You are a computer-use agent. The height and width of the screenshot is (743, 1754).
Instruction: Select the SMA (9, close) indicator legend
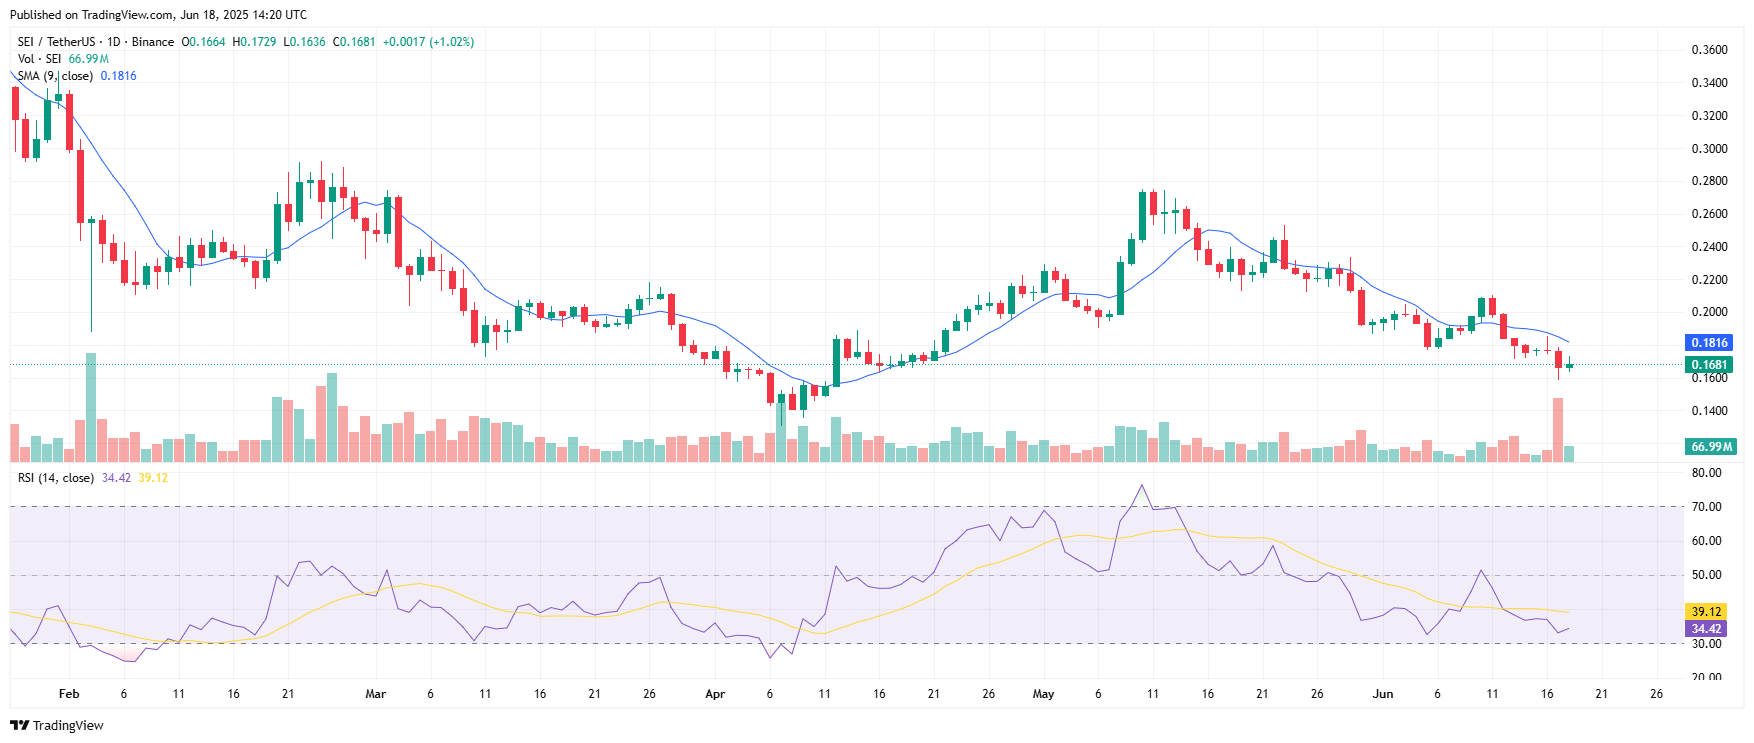coord(55,76)
